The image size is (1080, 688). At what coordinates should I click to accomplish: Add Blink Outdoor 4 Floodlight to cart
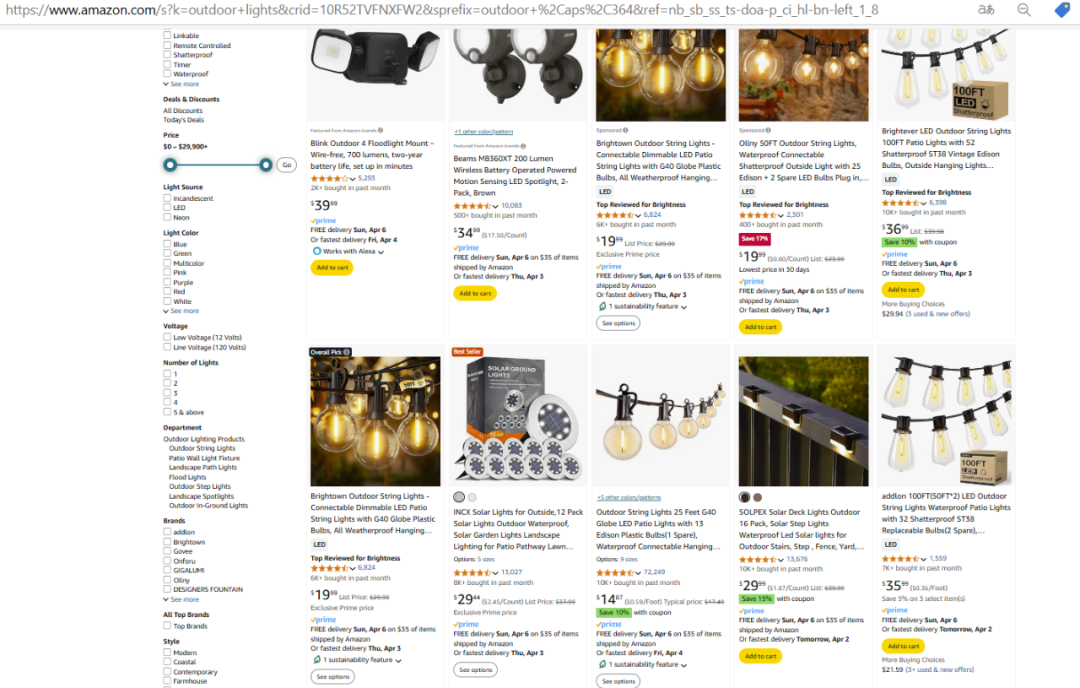[x=332, y=268]
